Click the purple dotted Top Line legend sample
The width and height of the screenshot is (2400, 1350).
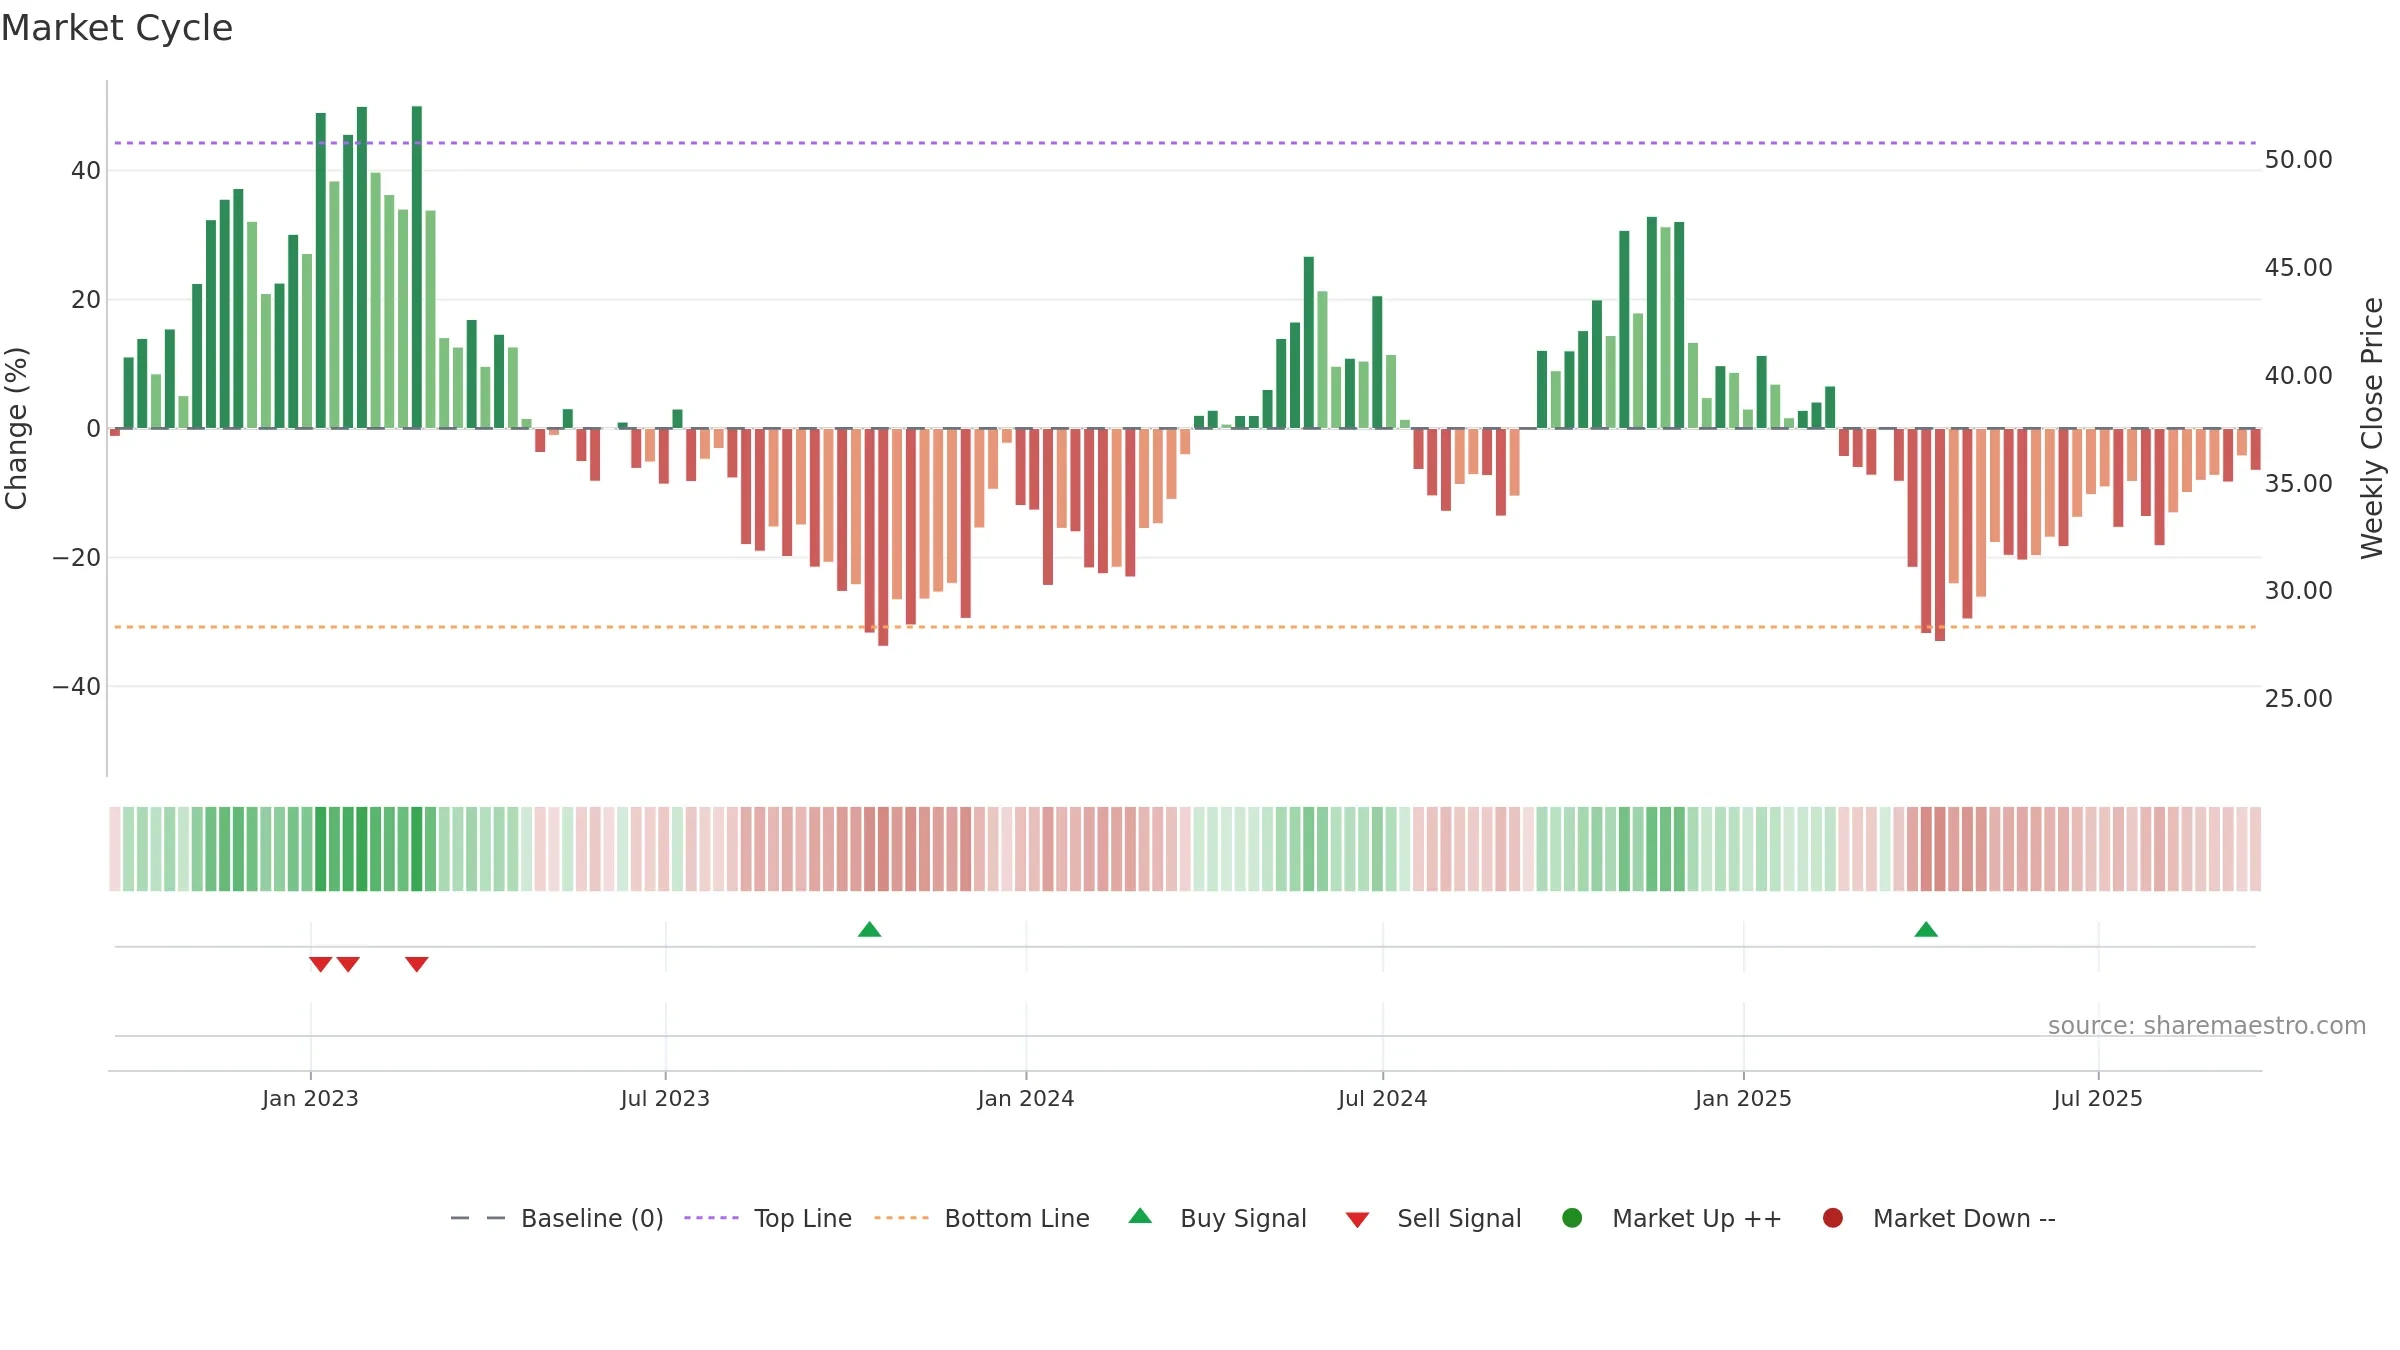tap(711, 1218)
